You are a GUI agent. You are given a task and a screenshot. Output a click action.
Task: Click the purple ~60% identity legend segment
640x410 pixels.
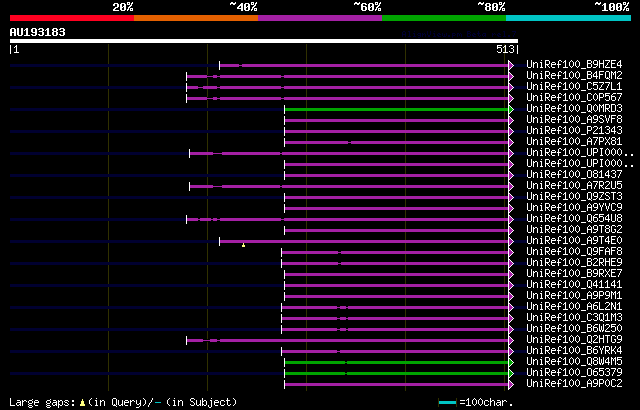click(320, 18)
